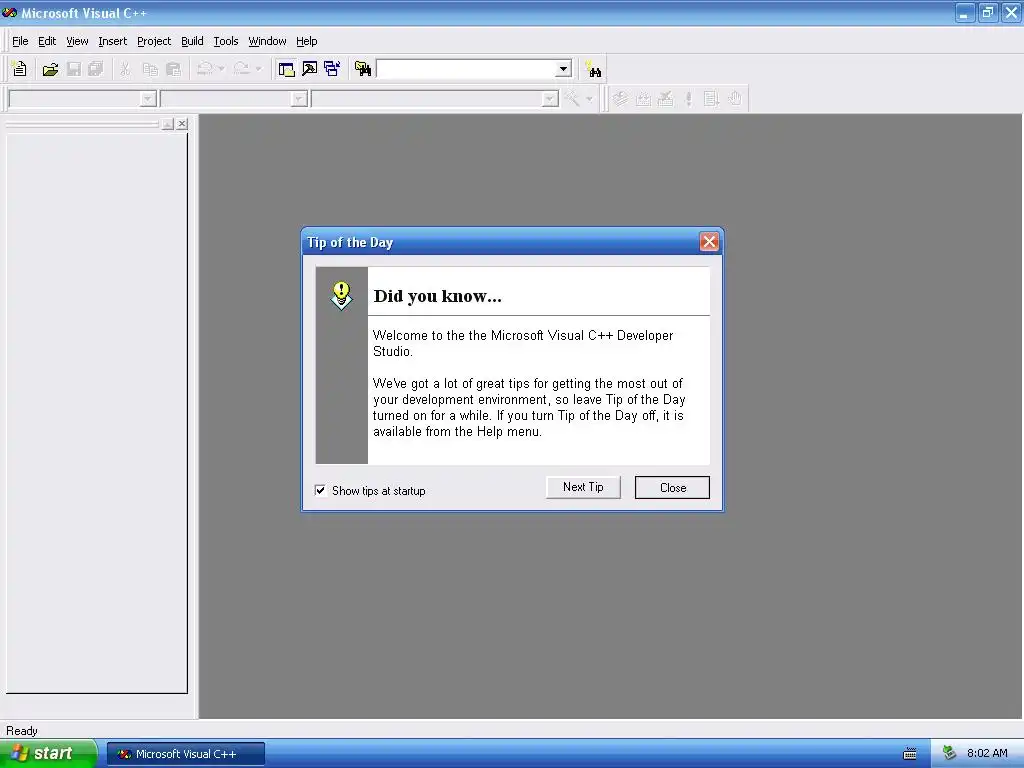Expand the WizardBar class dropdown
The width and height of the screenshot is (1024, 768).
tap(149, 99)
